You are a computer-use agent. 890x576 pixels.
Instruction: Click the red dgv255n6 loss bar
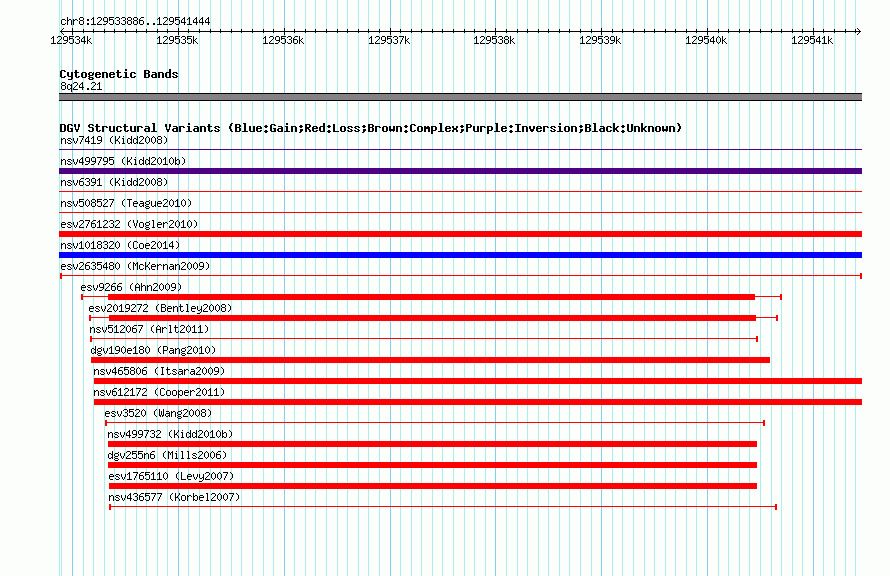tap(433, 465)
